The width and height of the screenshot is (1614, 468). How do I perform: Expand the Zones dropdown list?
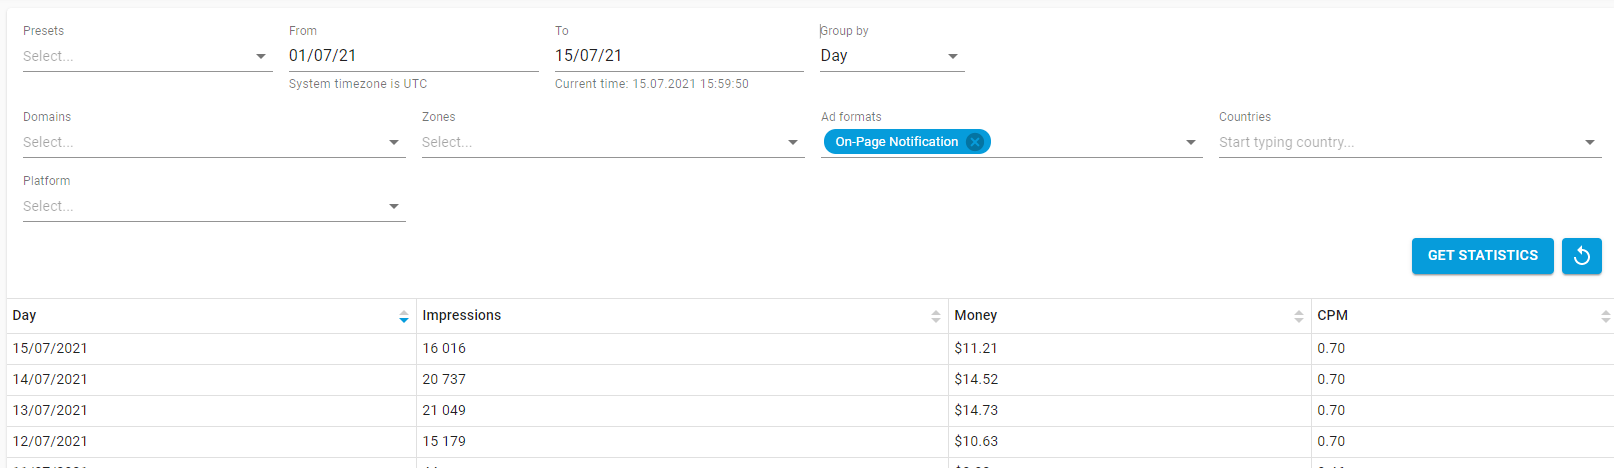tap(612, 143)
